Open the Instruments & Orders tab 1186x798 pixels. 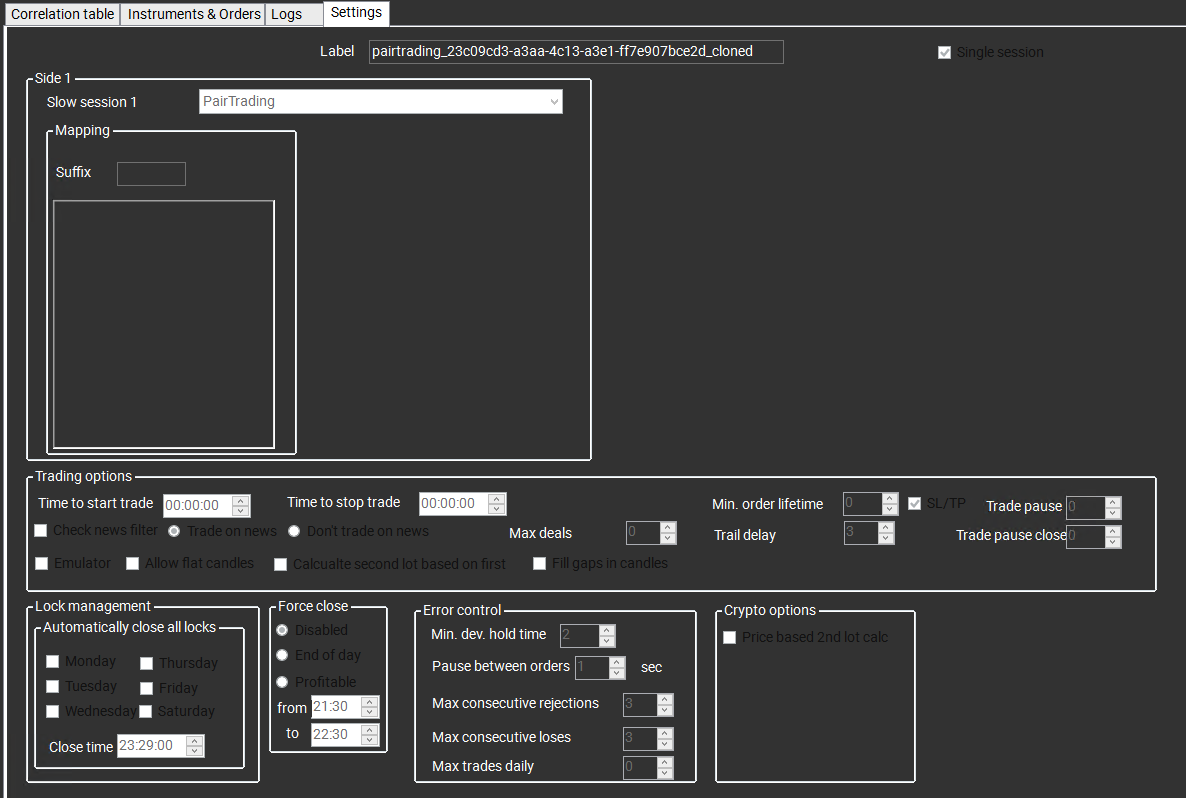coord(194,14)
